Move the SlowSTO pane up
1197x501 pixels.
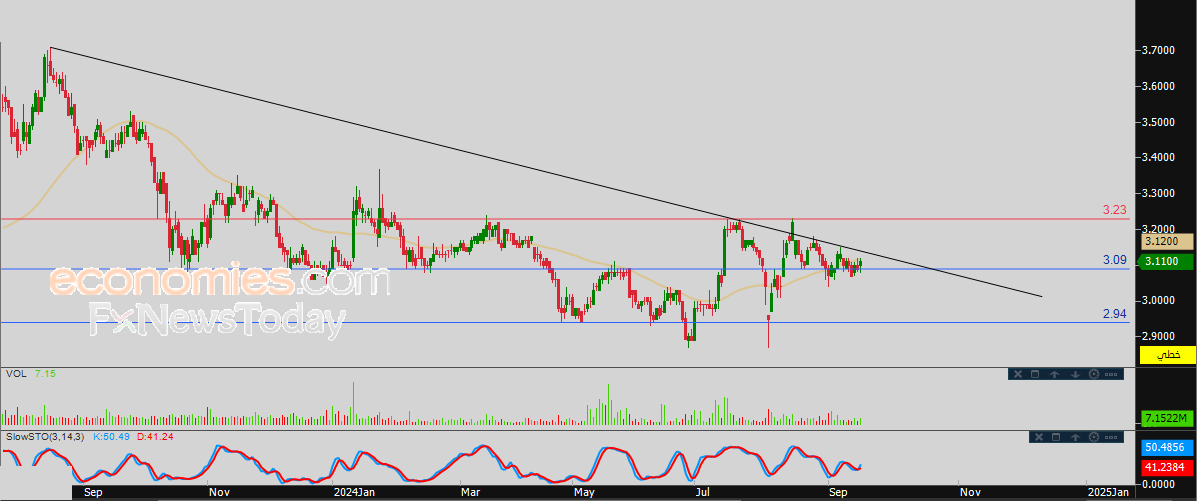coord(1075,437)
